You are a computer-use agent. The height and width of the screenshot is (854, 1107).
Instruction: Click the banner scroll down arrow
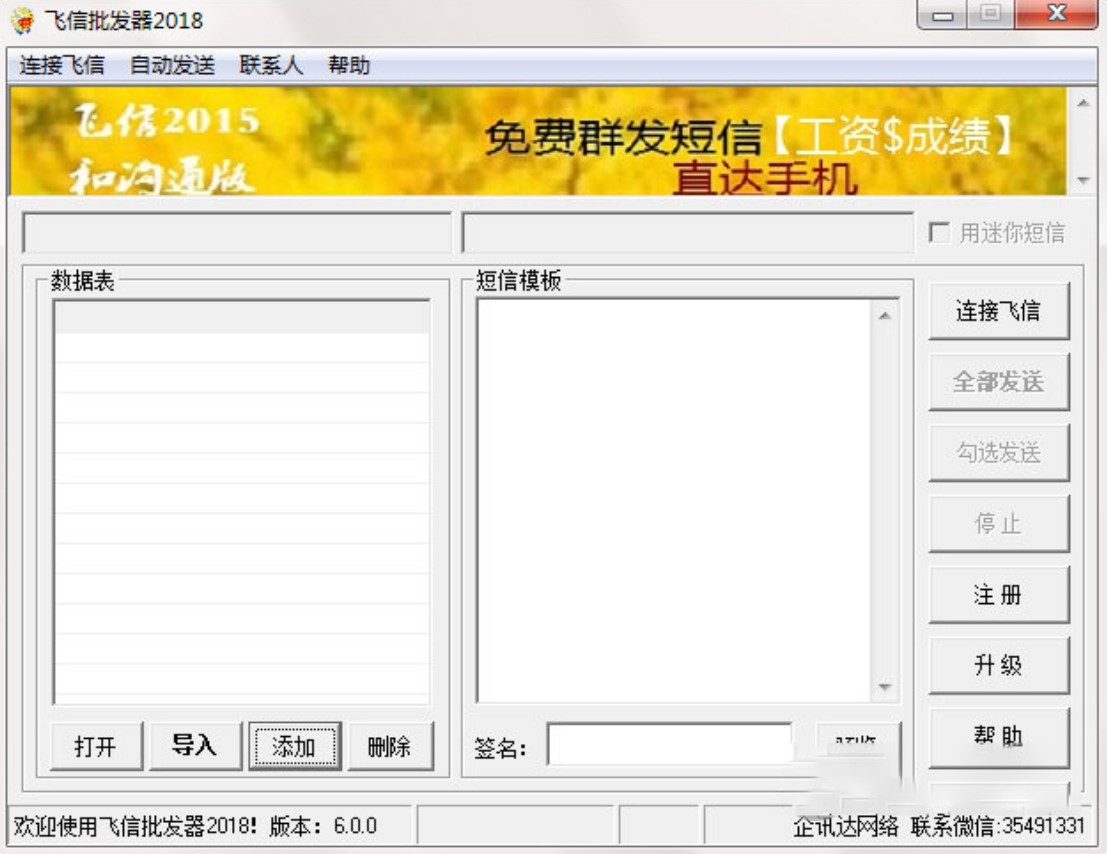click(x=1082, y=181)
